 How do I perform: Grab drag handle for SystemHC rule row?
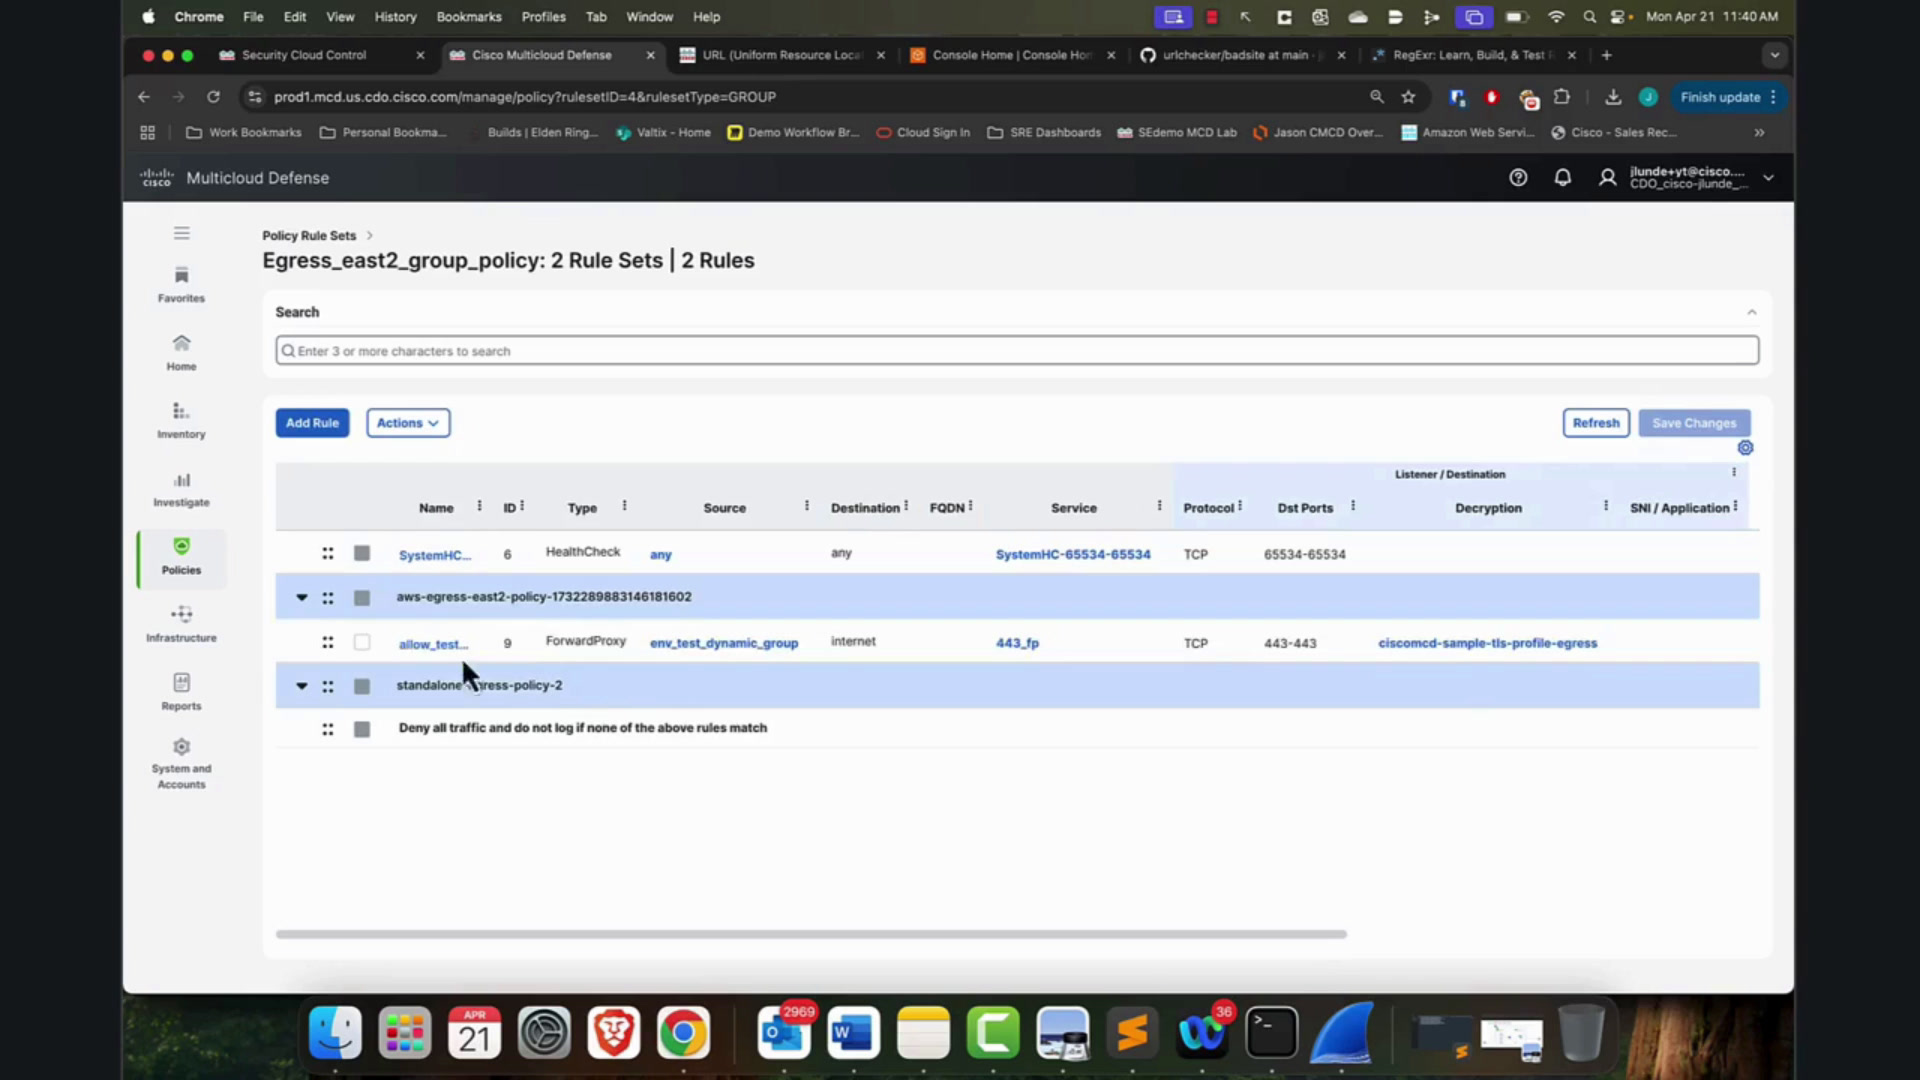point(328,553)
